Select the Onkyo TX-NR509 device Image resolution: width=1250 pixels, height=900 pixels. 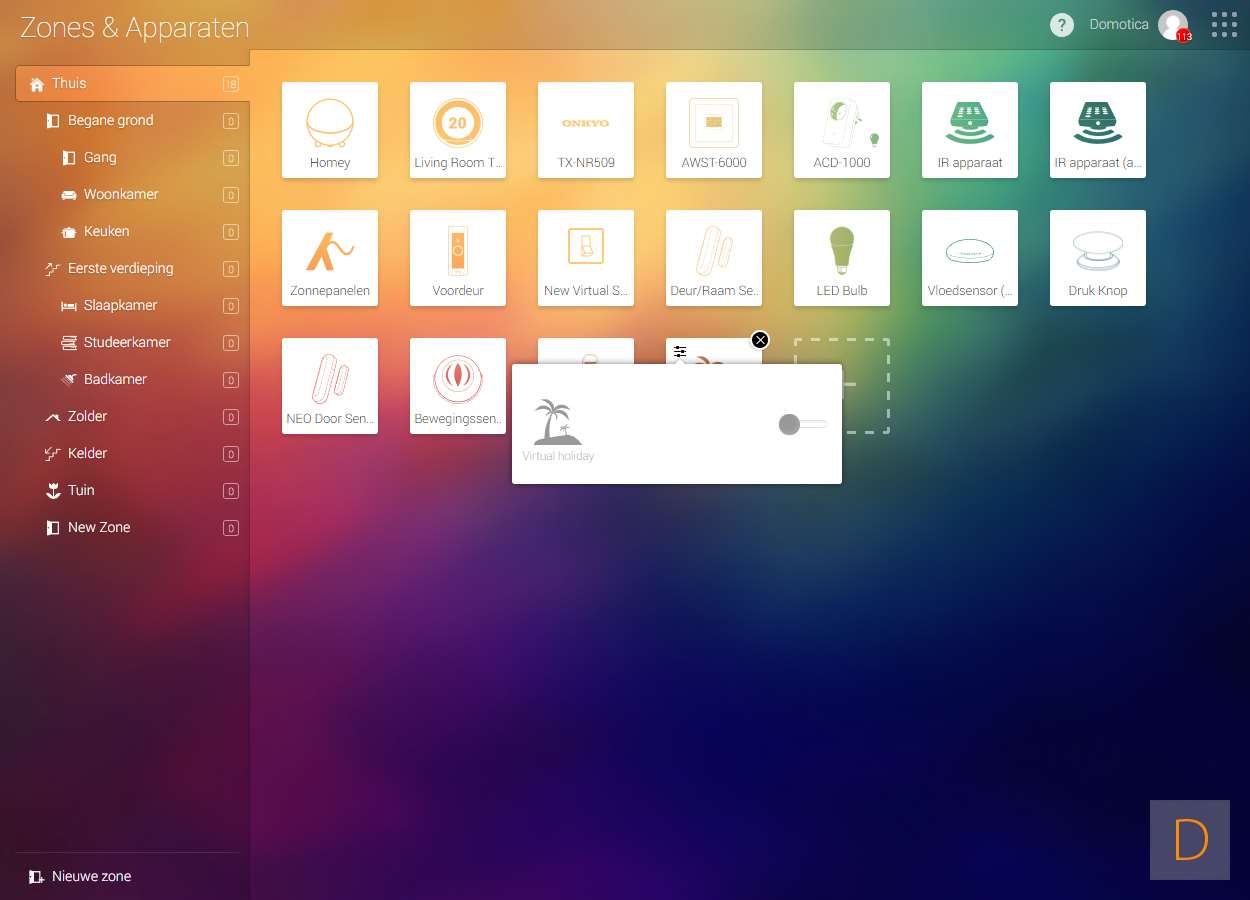(x=586, y=130)
